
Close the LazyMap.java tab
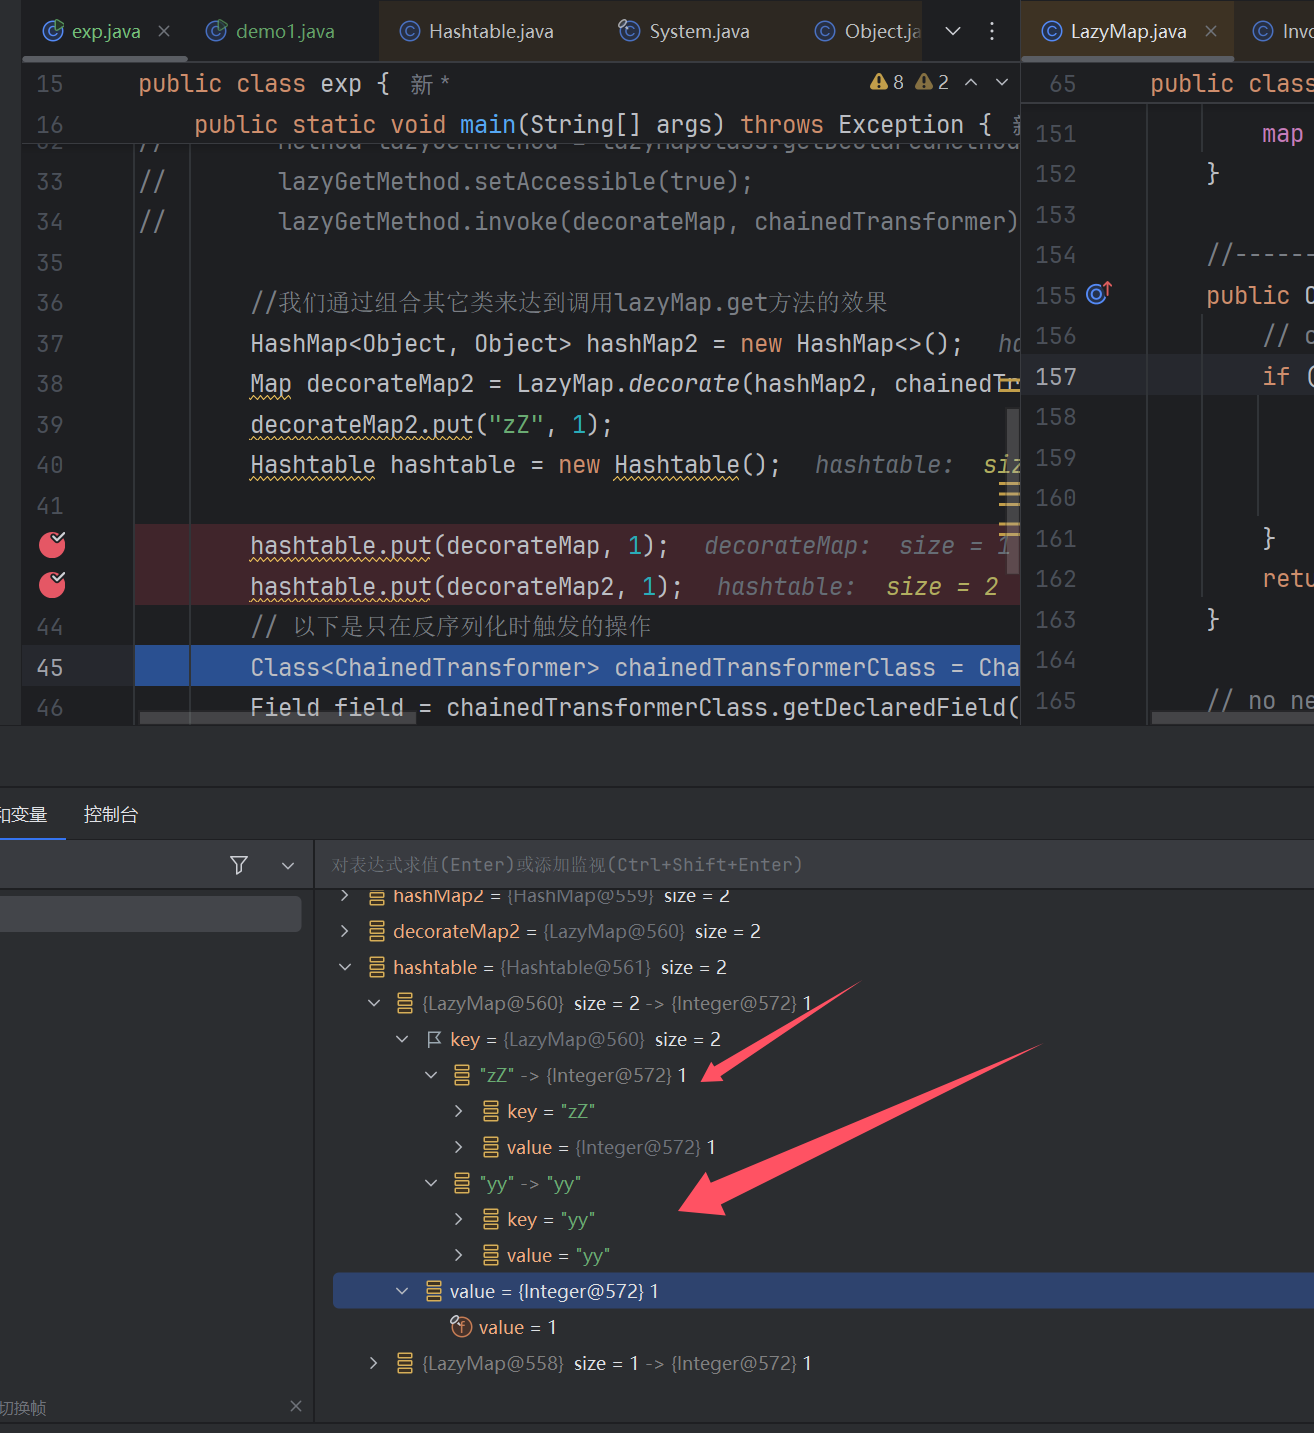1211,32
